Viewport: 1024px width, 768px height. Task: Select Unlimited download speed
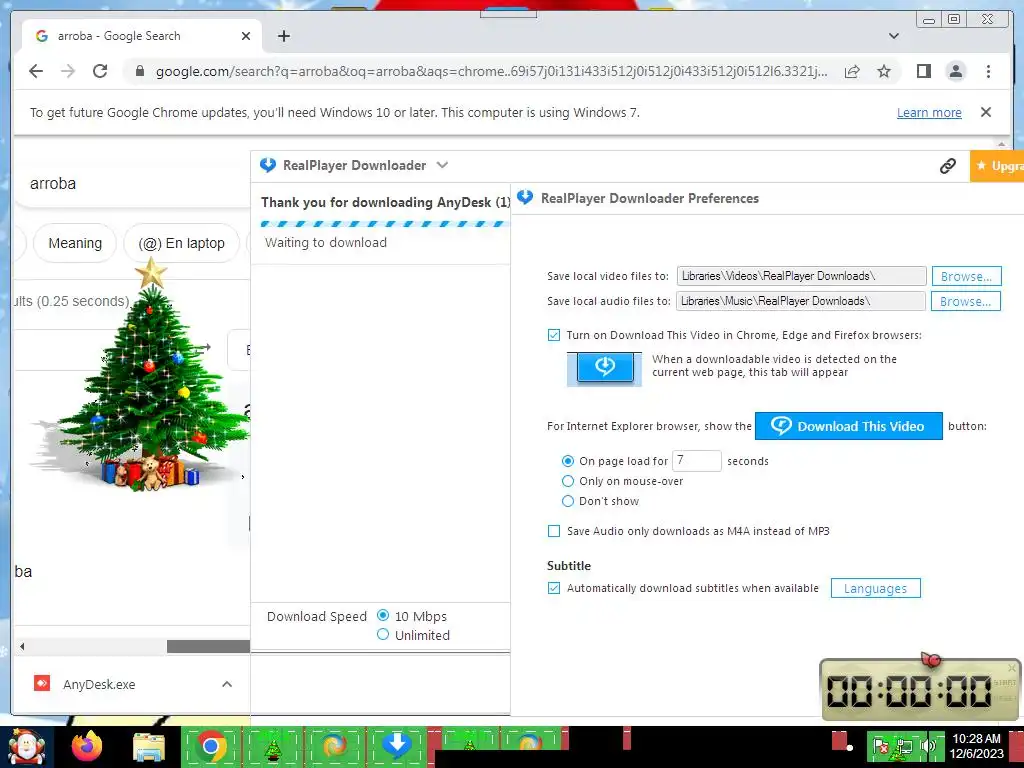(383, 635)
